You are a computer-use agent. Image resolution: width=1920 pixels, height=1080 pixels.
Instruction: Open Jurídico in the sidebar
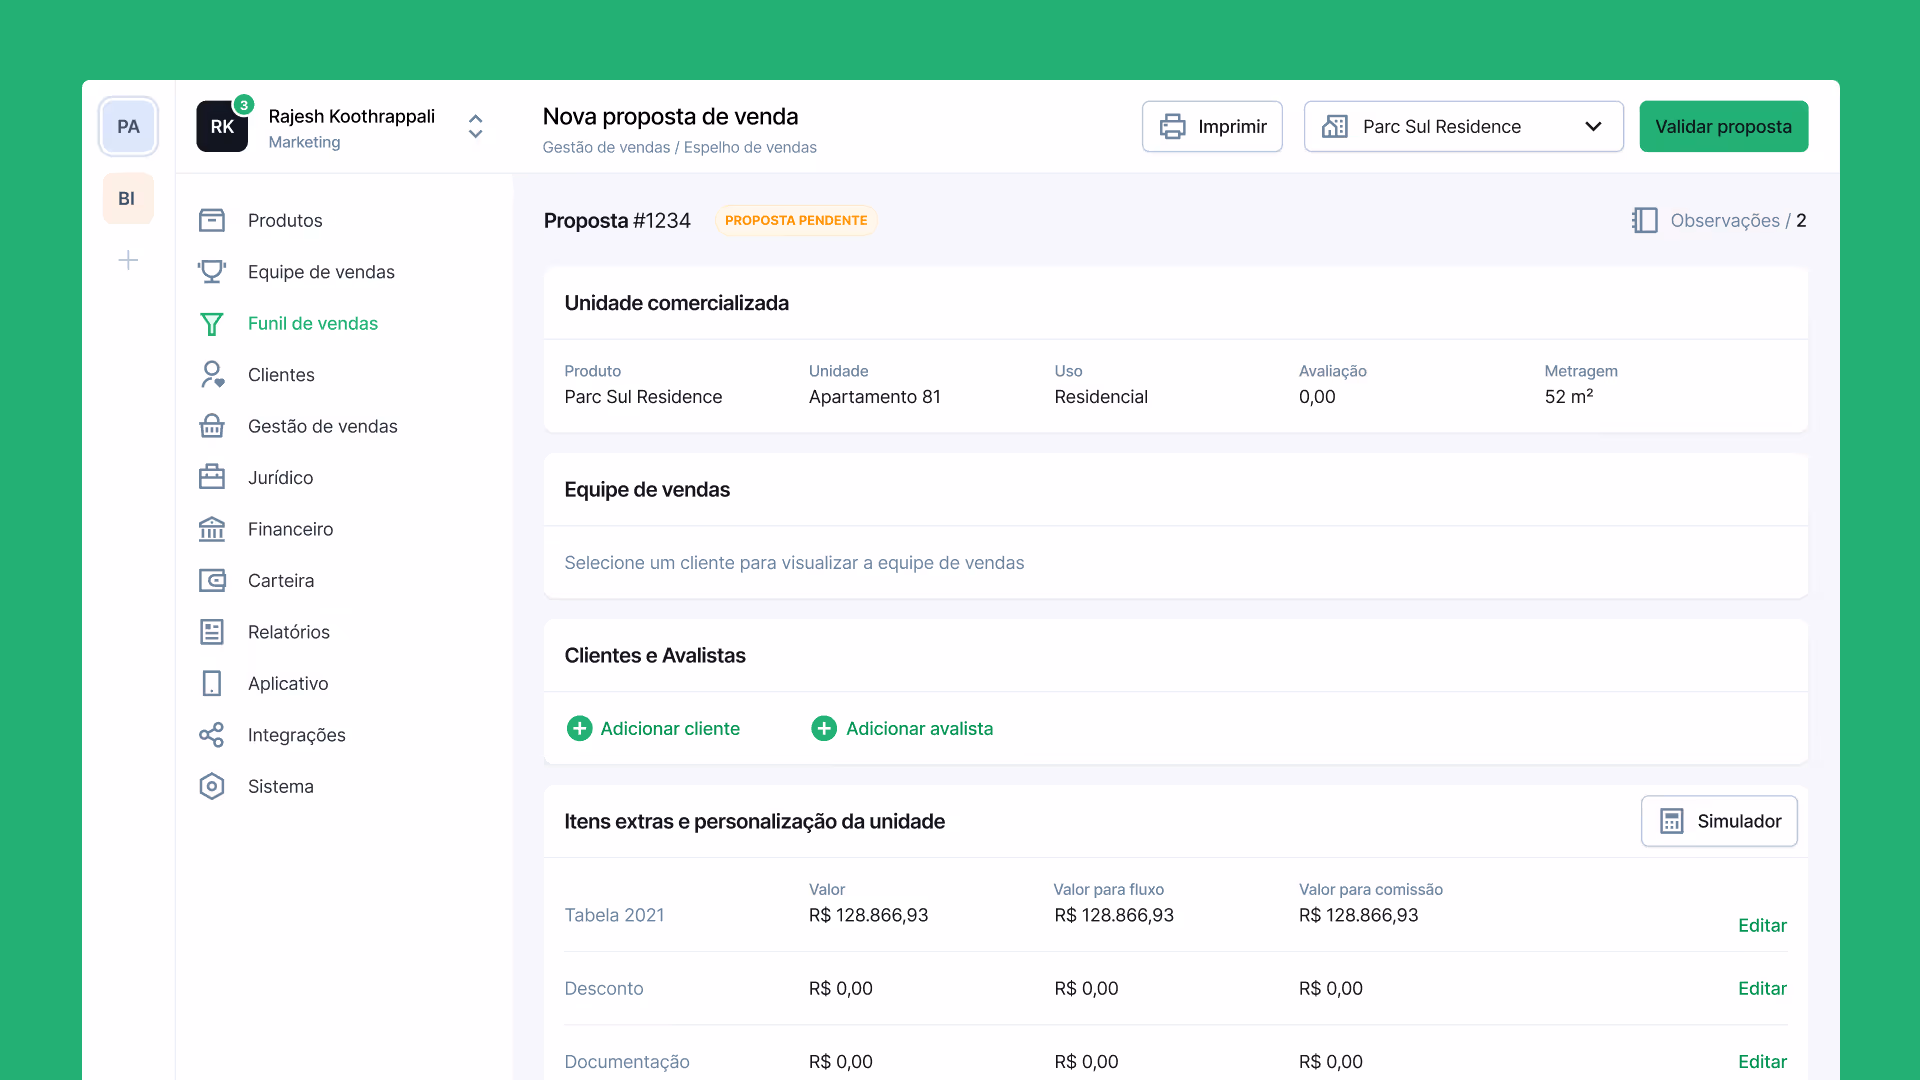pyautogui.click(x=280, y=478)
